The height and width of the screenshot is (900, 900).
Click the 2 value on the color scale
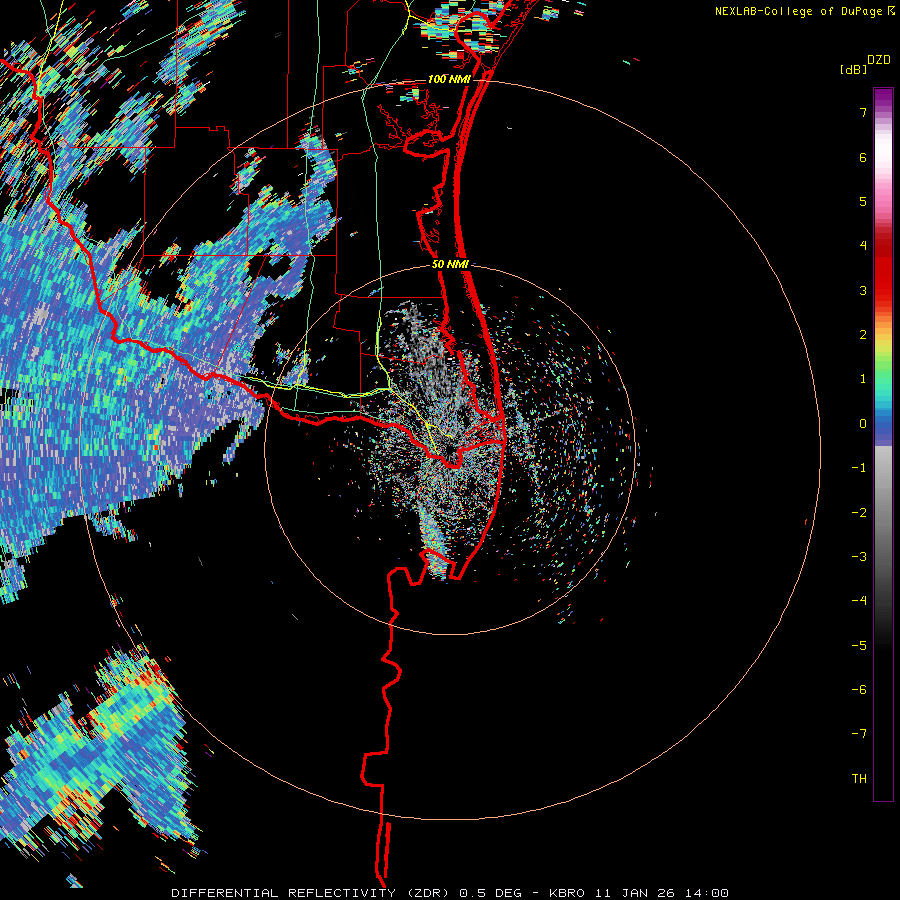pos(863,335)
